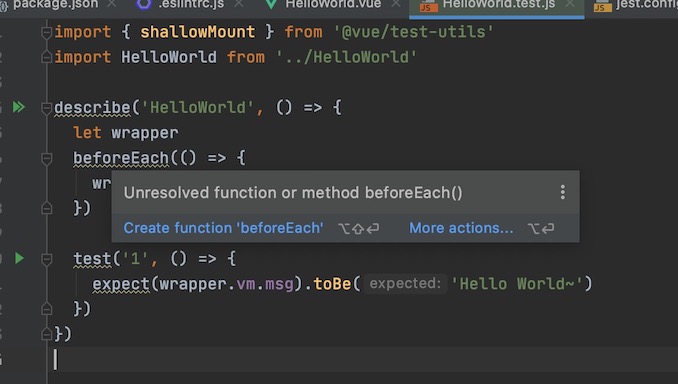
Task: Click the 'Hello World~' string literal
Action: pyautogui.click(x=517, y=284)
